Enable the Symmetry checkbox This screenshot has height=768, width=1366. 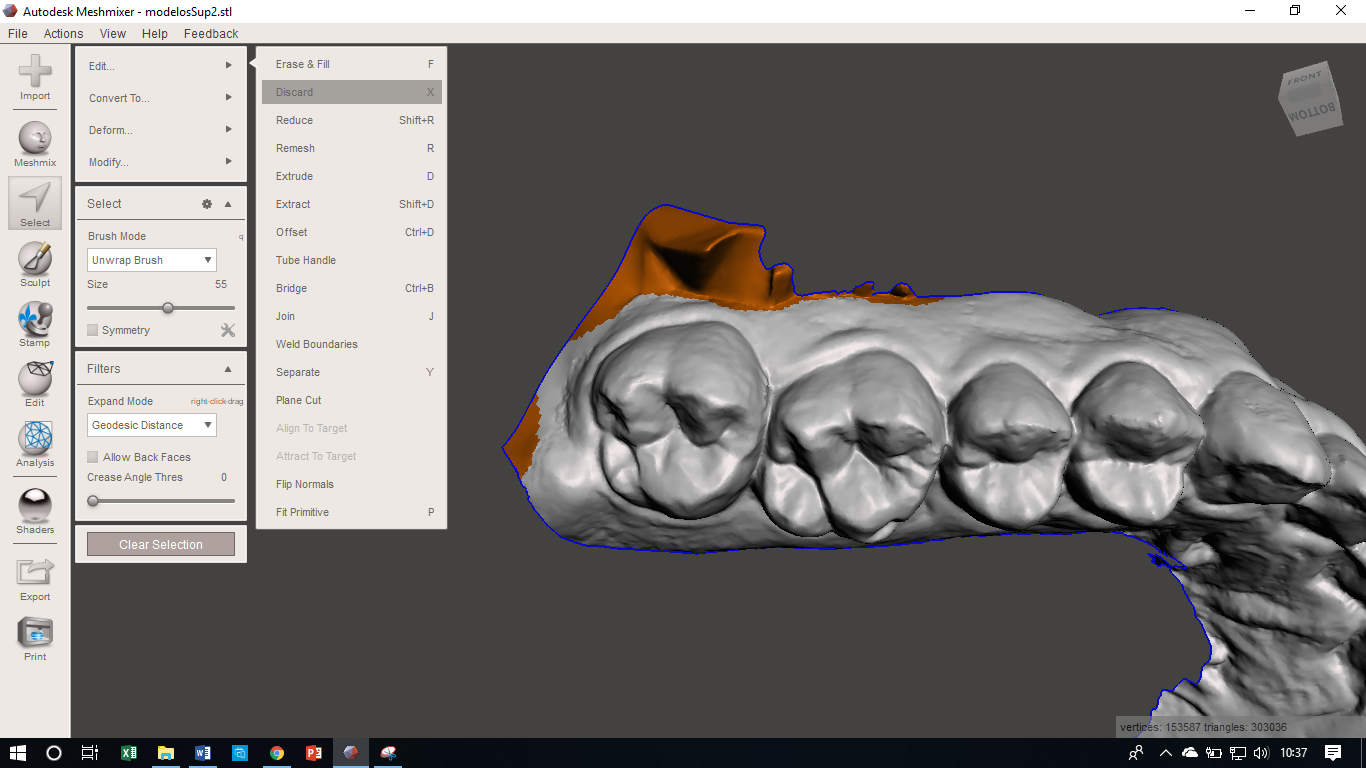pyautogui.click(x=93, y=330)
